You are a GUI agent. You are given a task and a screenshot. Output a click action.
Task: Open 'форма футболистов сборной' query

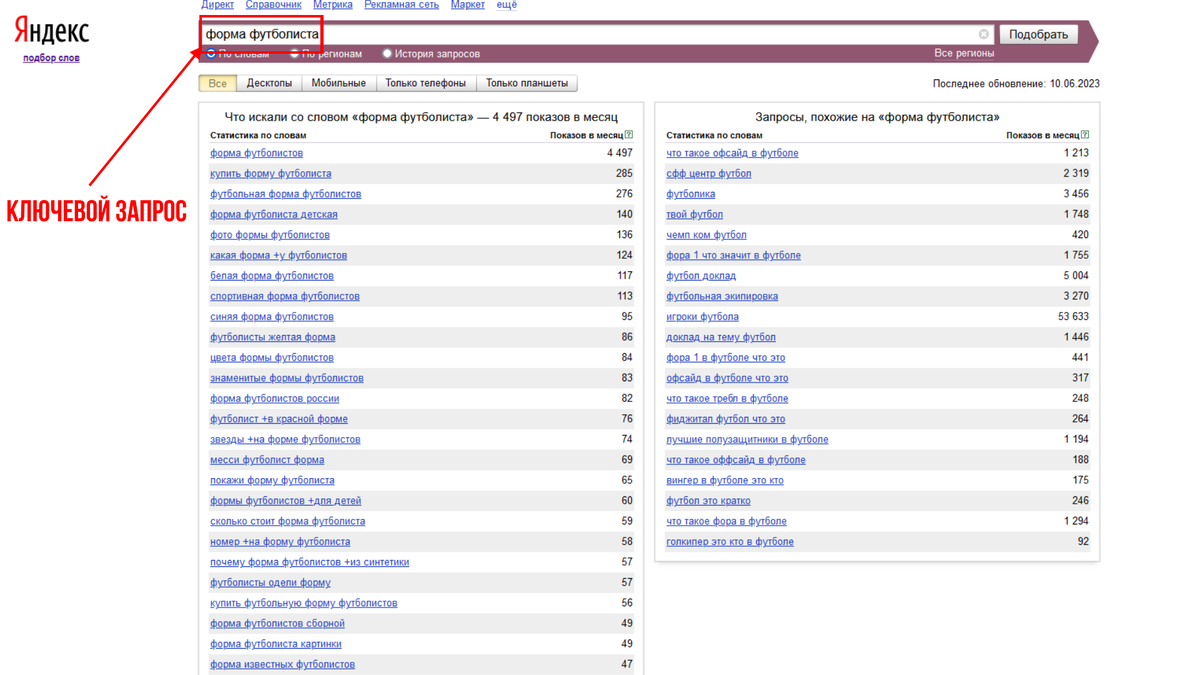coord(277,623)
